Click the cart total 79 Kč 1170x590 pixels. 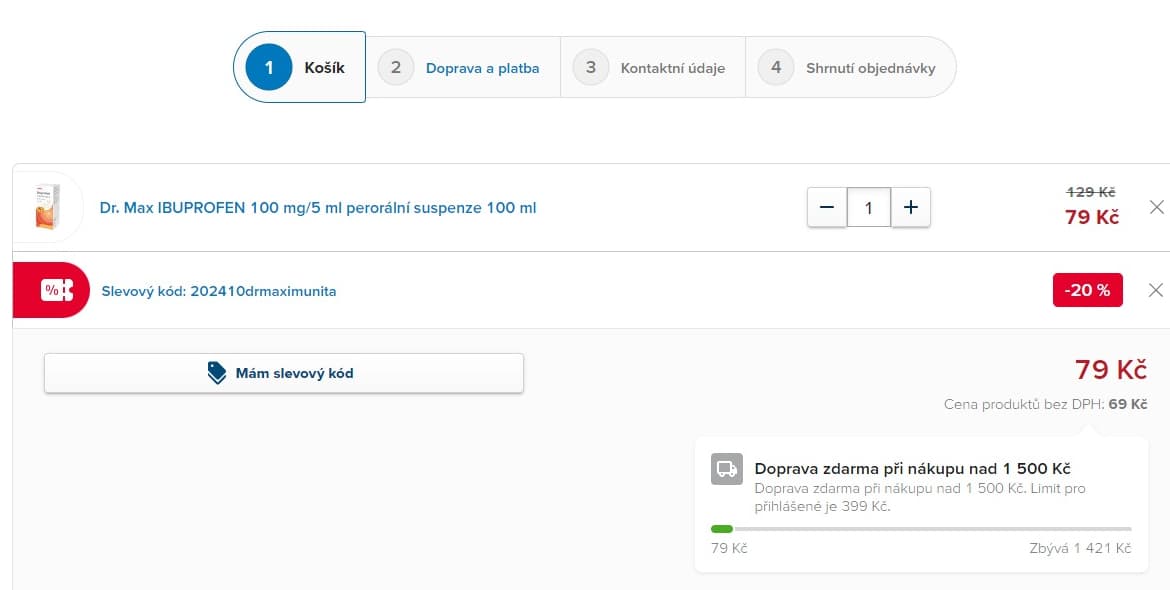point(1110,370)
